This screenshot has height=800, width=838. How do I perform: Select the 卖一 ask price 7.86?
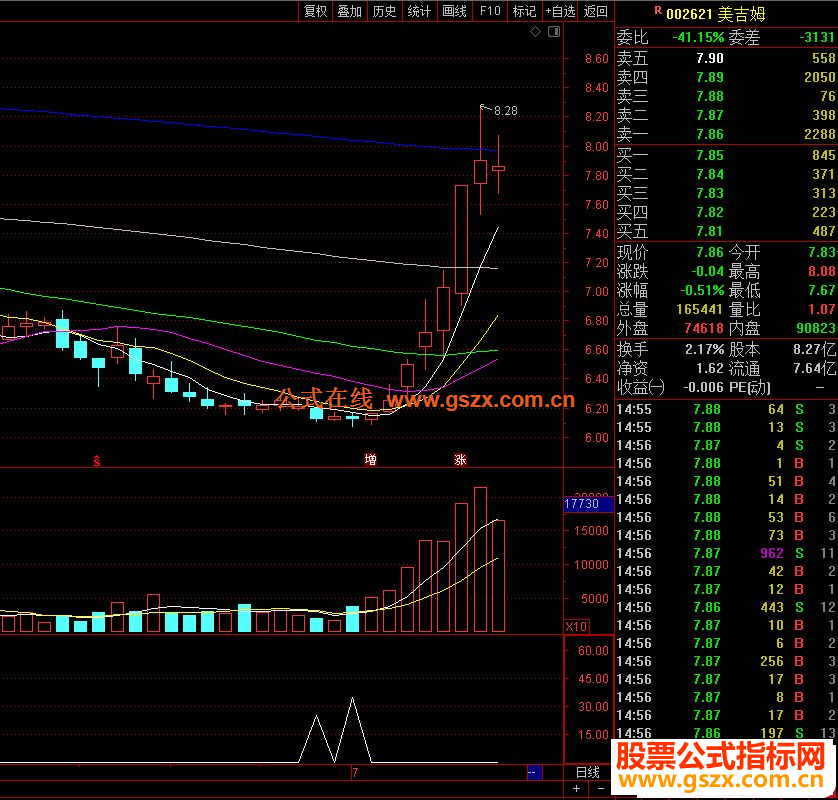(710, 134)
